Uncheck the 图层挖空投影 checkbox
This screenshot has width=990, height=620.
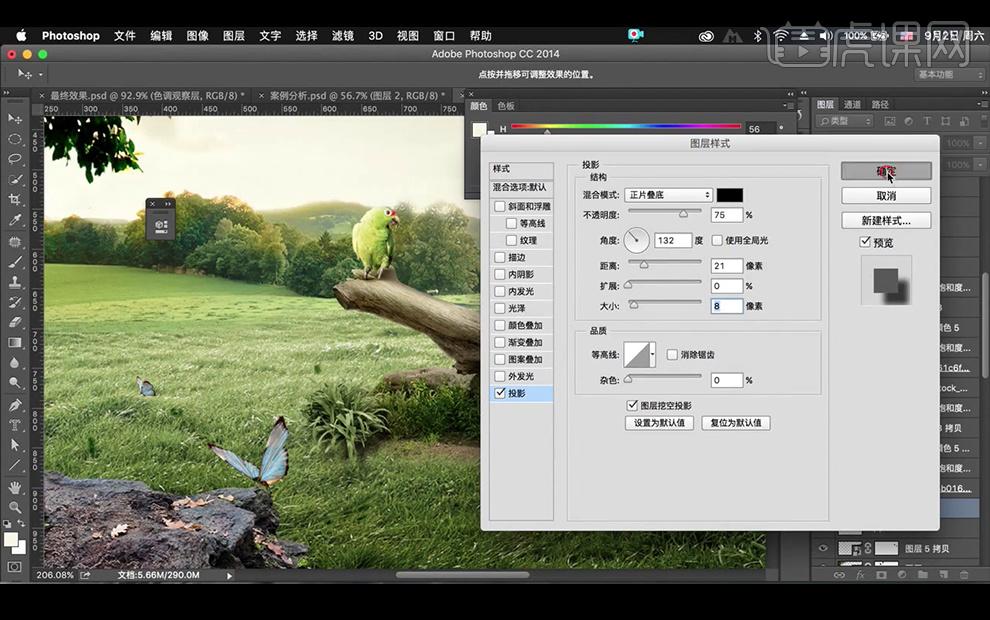point(632,405)
